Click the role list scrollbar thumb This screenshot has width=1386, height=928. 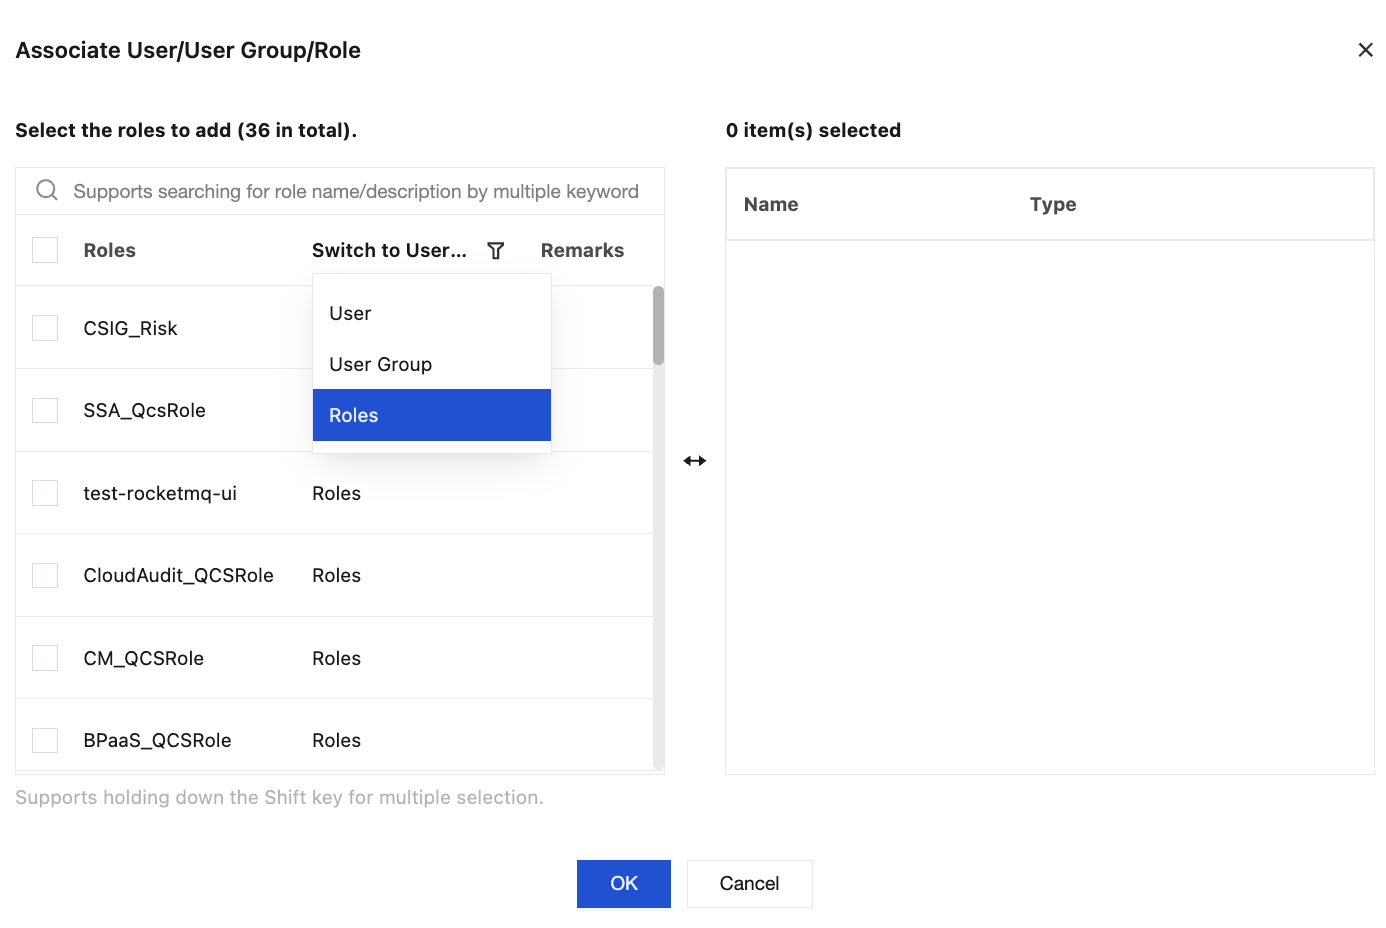point(658,326)
